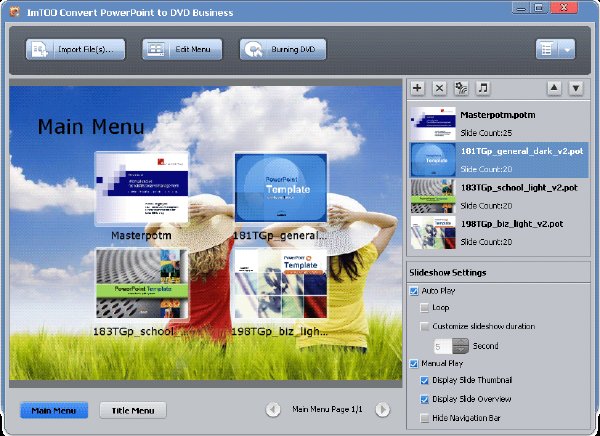Click the duration seconds stepper arrows

(x=460, y=346)
